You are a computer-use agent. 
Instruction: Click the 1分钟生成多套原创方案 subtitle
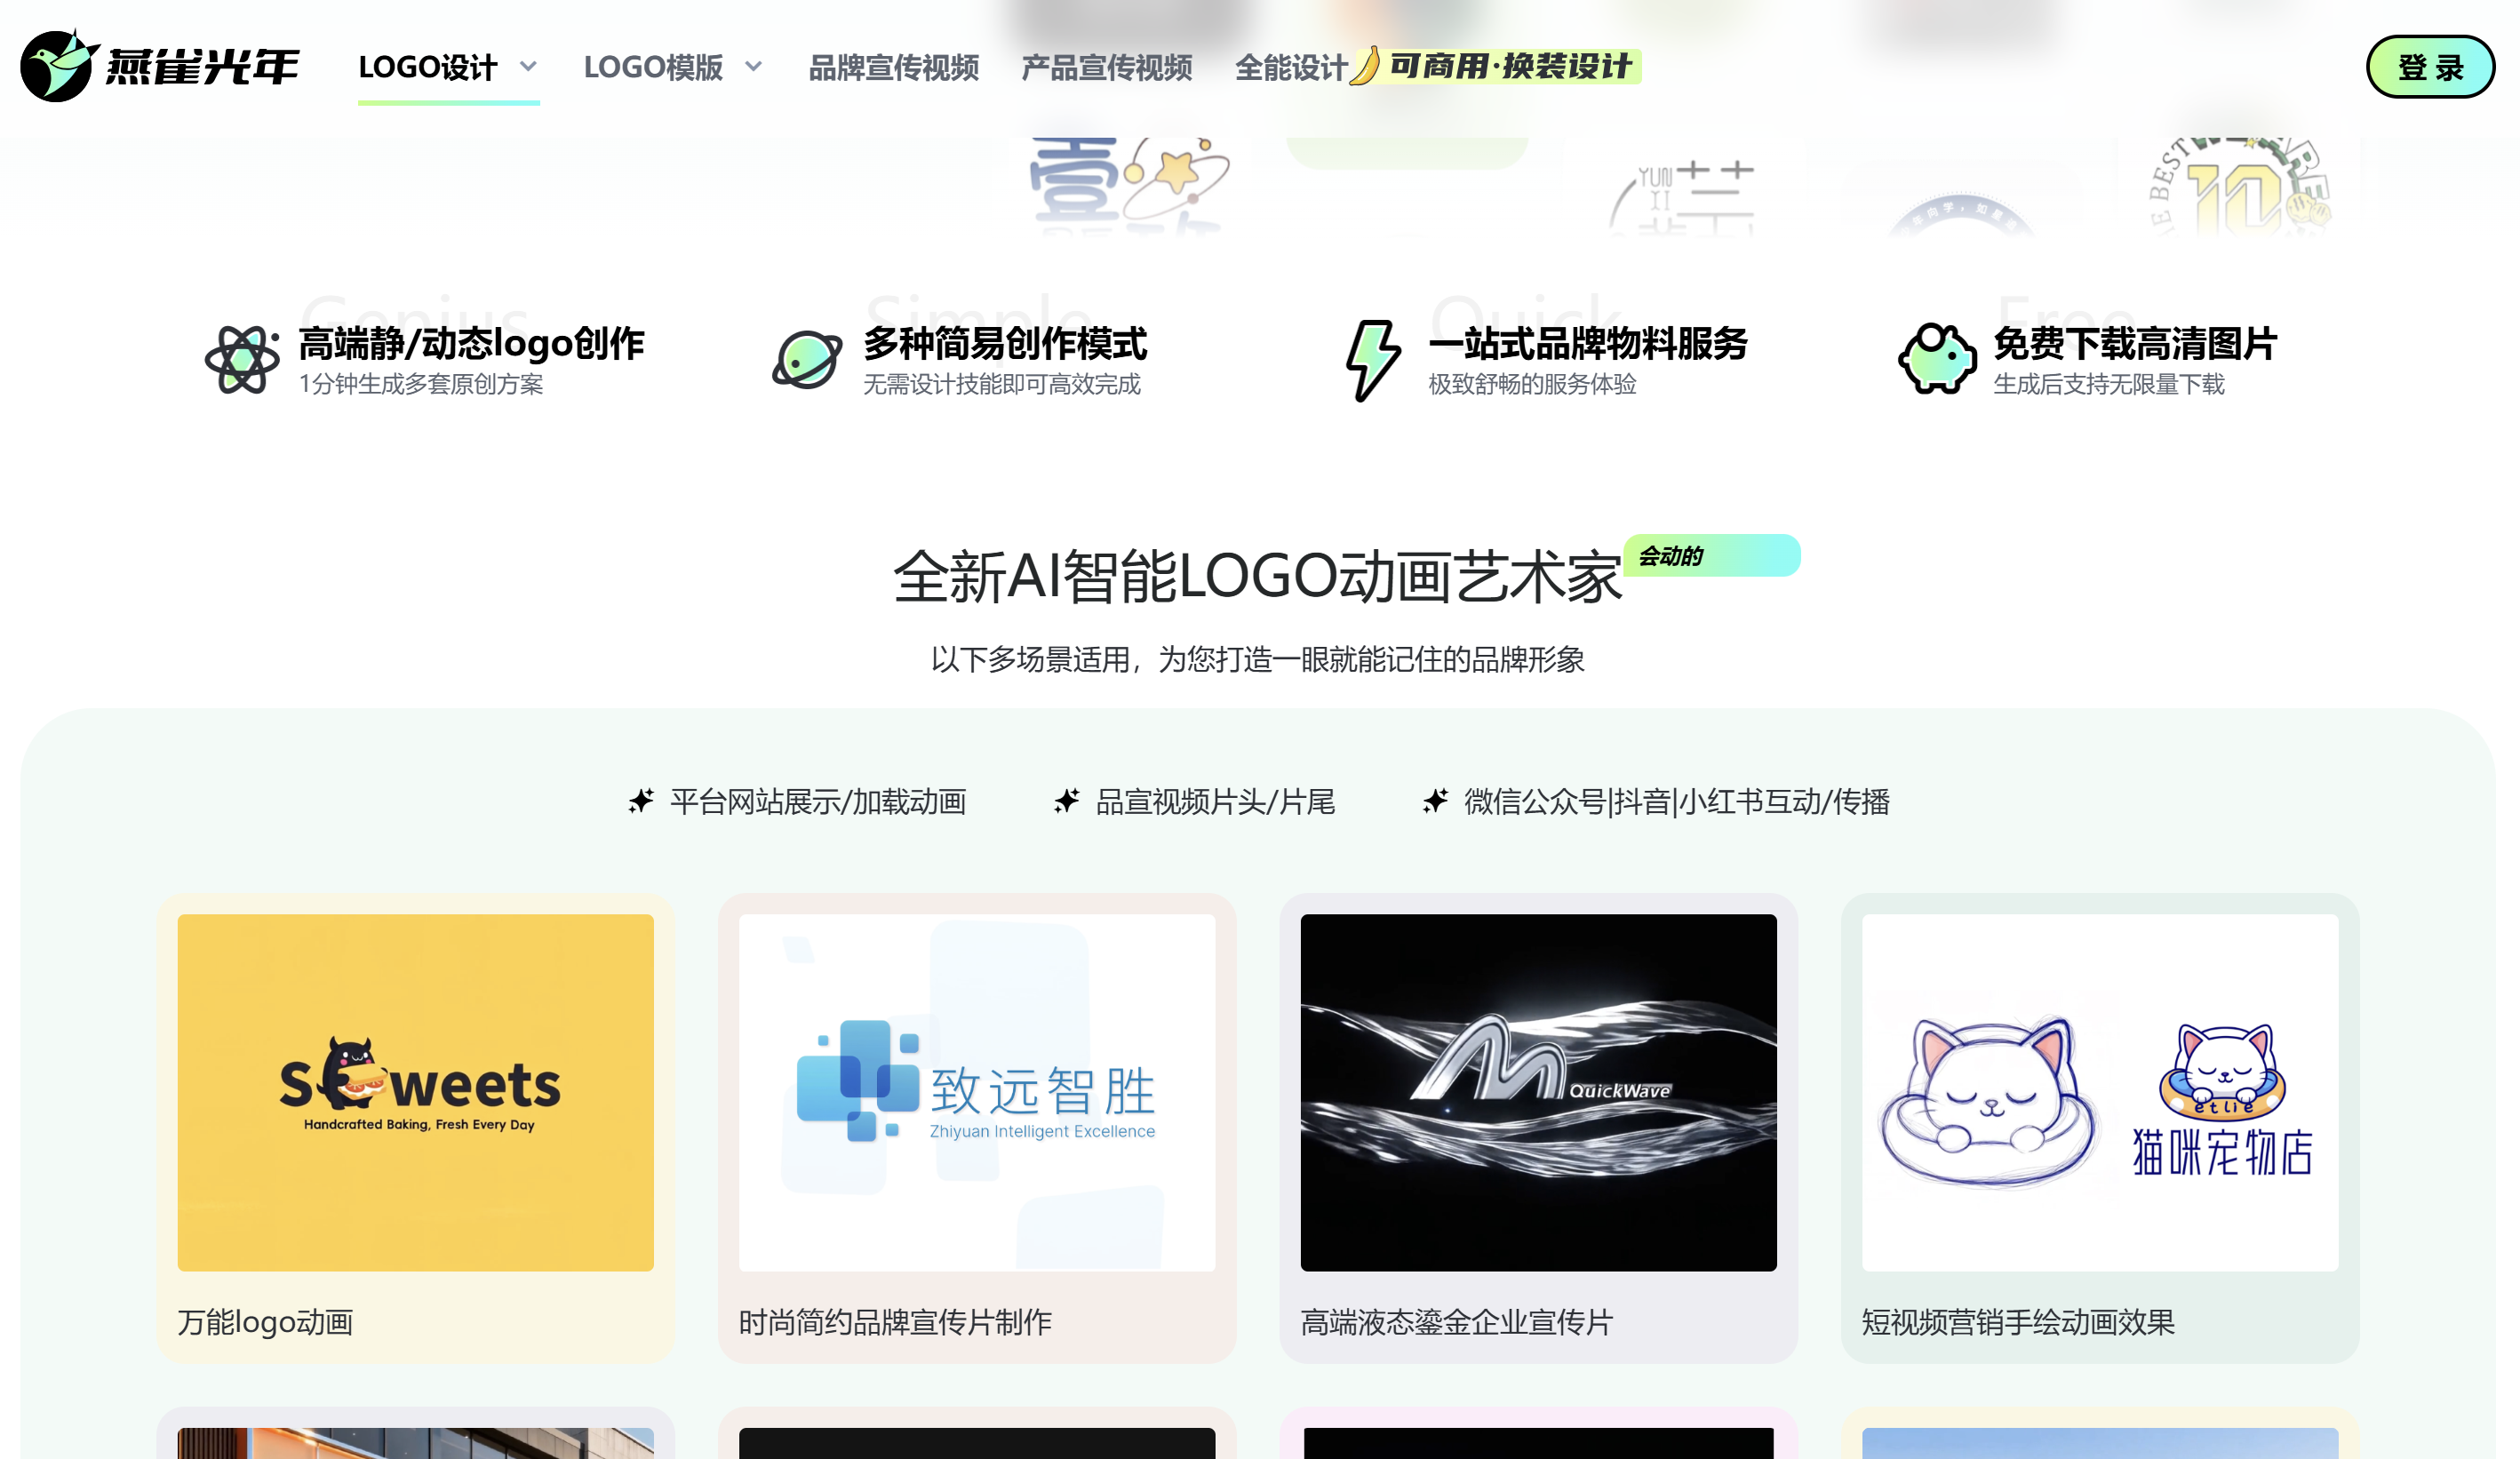coord(421,385)
